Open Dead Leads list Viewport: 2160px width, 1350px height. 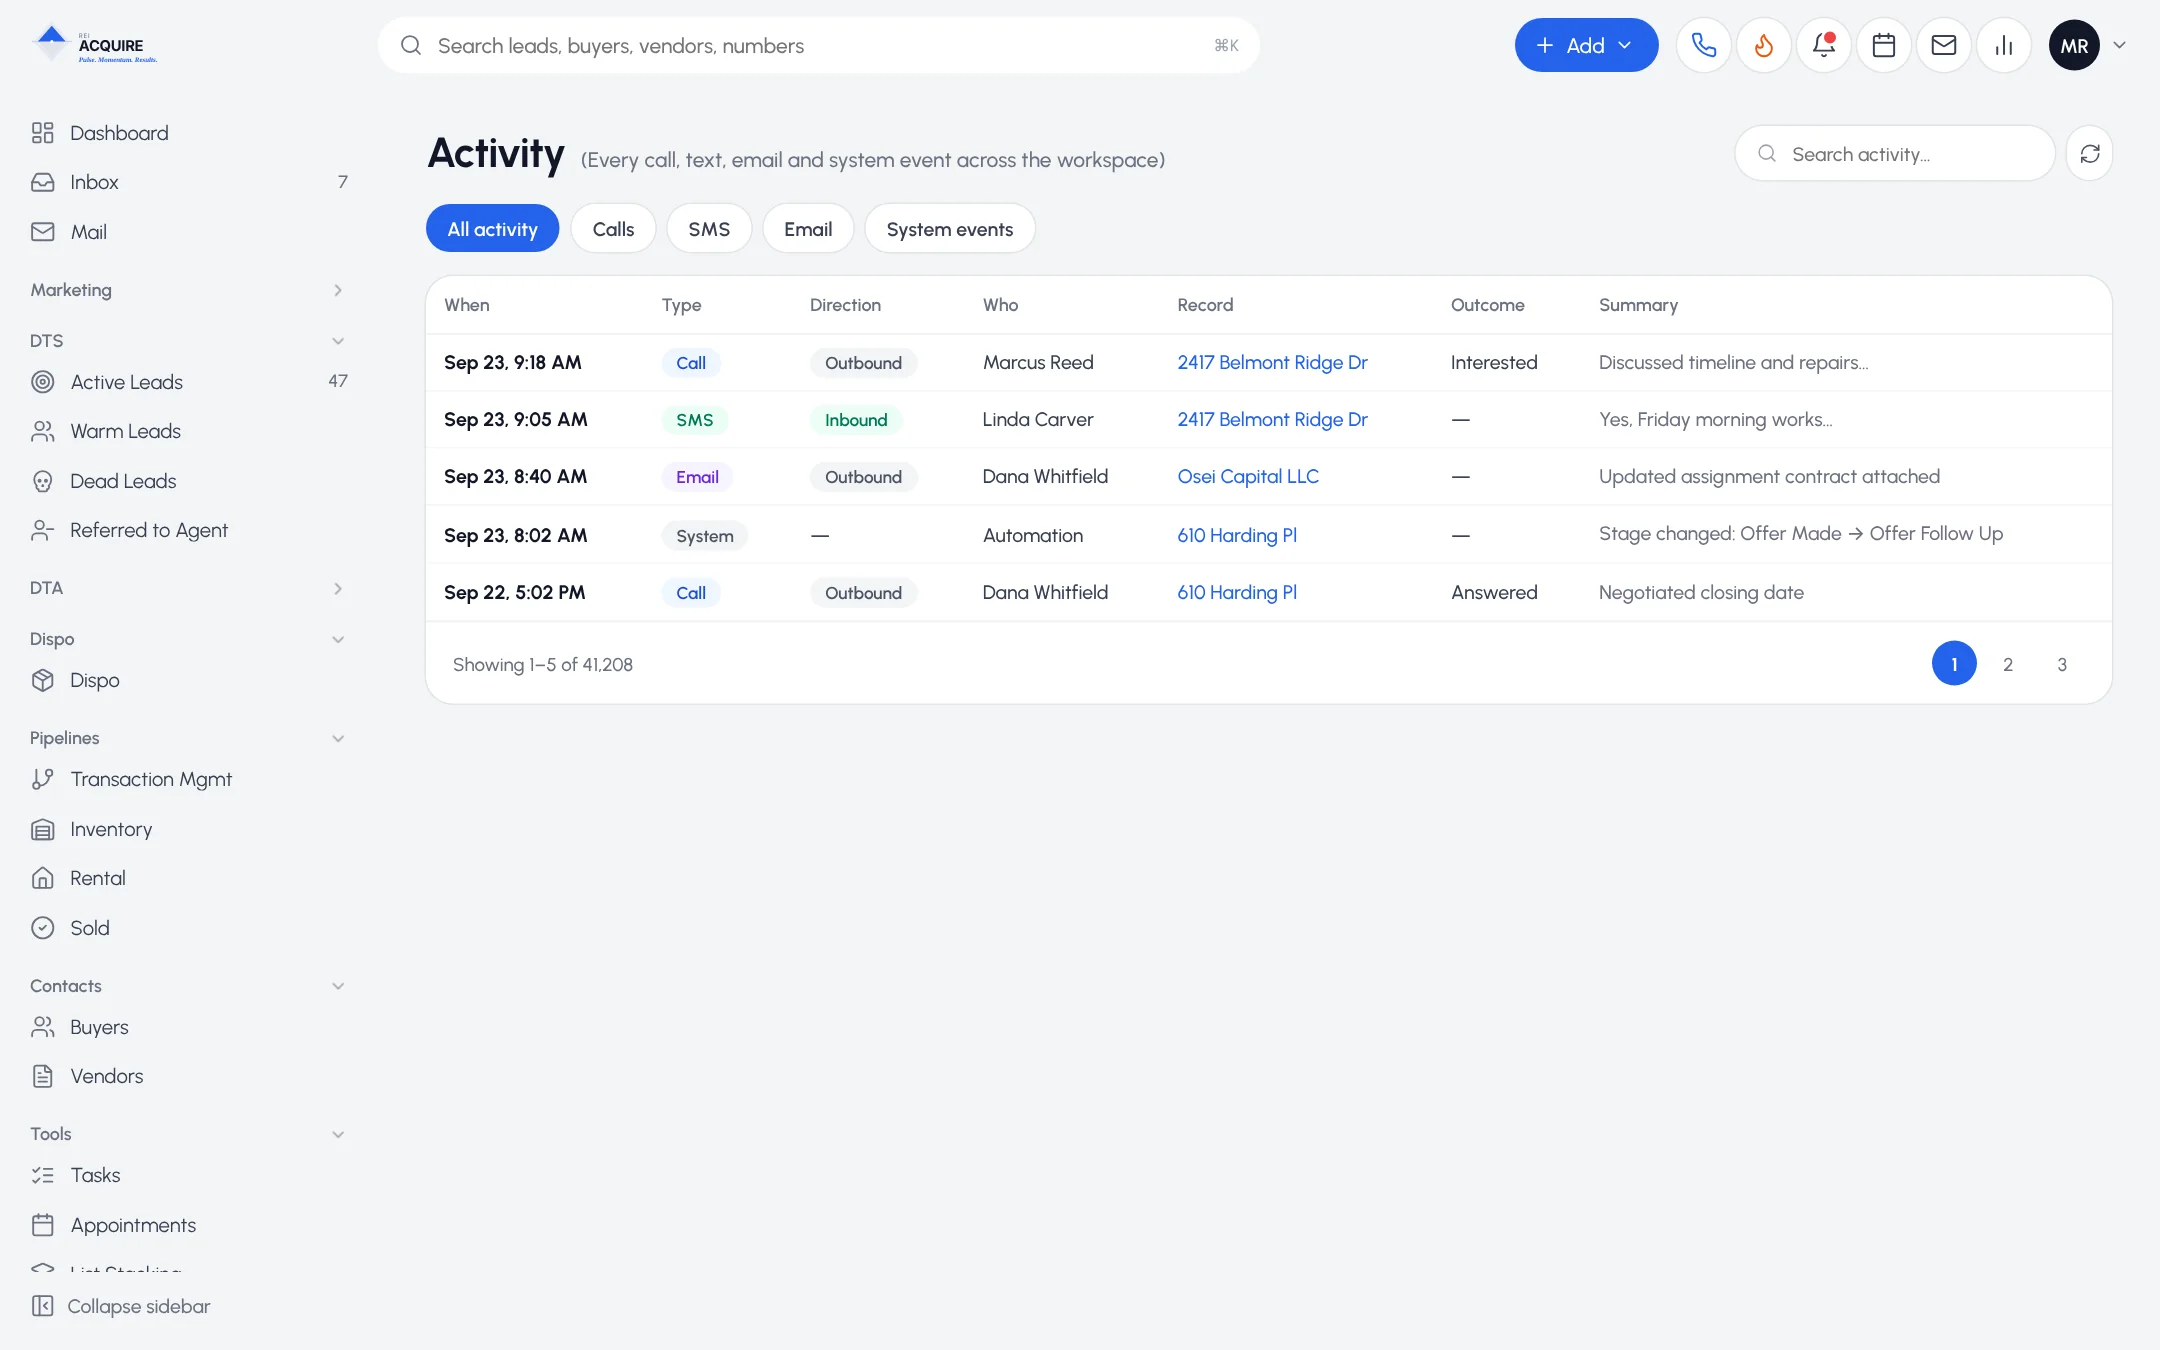click(x=187, y=481)
